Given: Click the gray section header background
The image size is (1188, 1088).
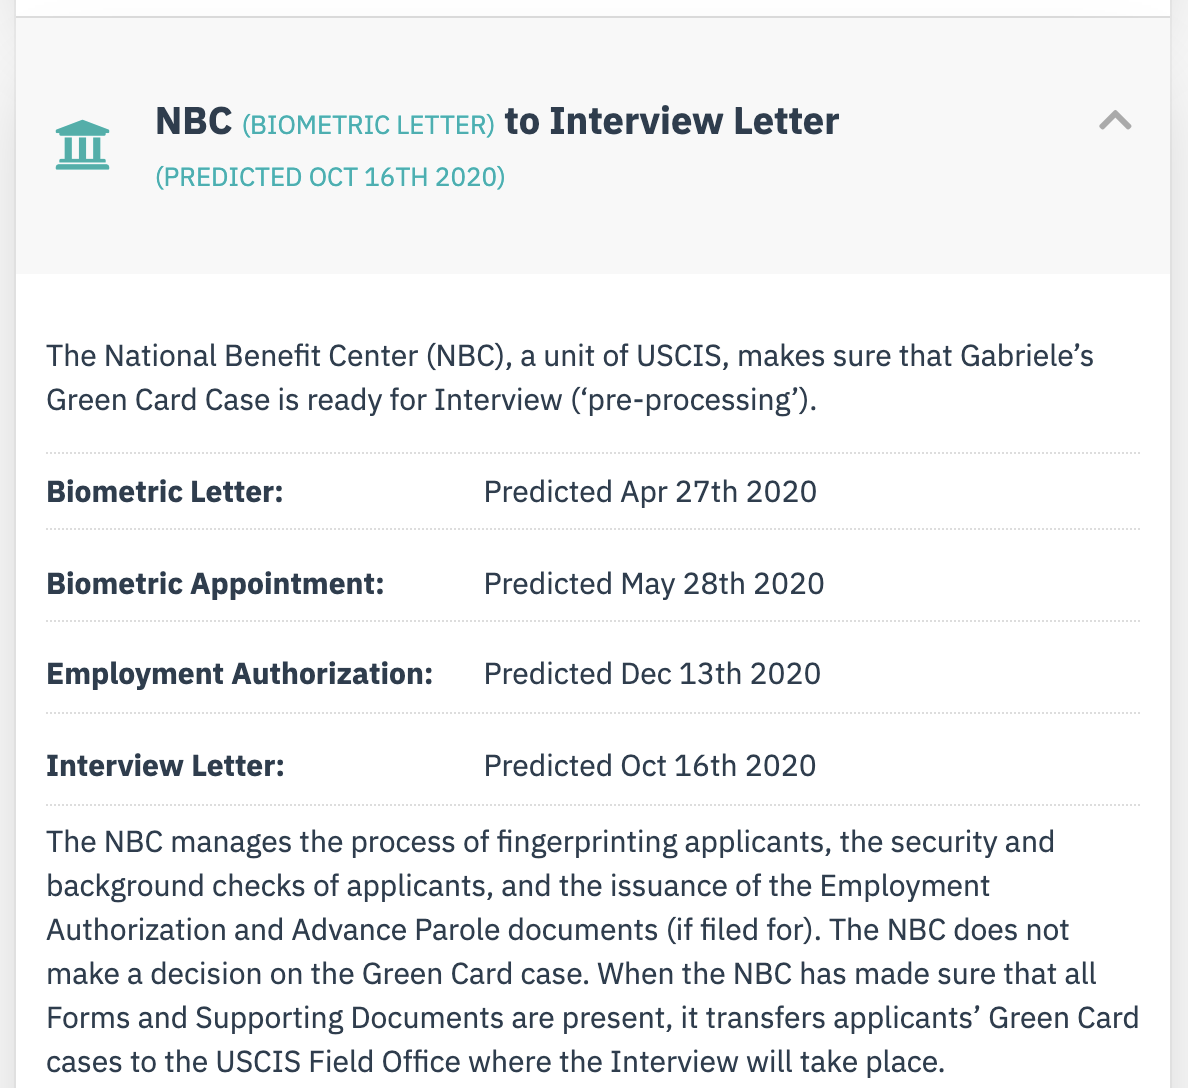Looking at the screenshot, I should point(592,145).
